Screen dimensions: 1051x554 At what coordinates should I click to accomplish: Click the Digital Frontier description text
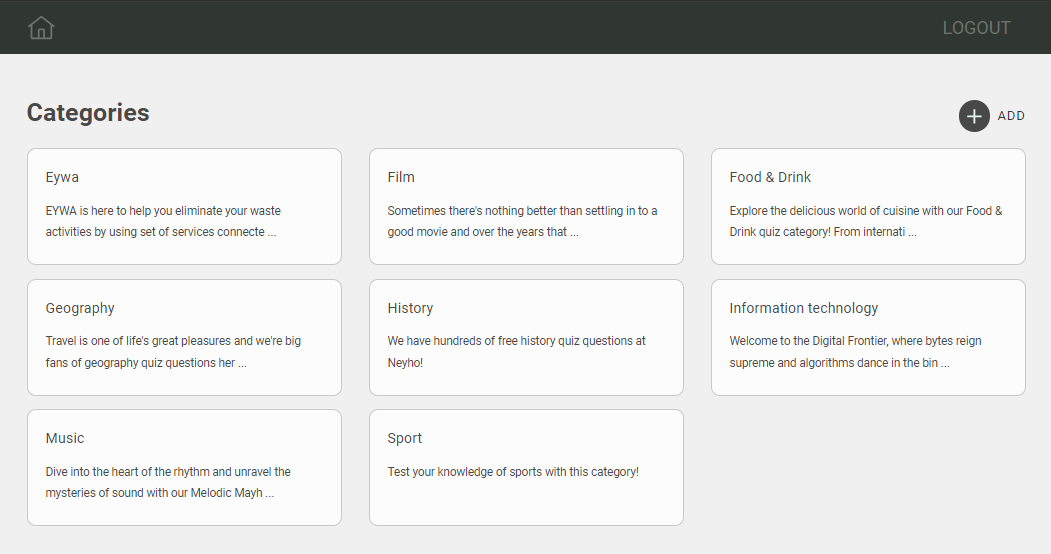pos(855,352)
